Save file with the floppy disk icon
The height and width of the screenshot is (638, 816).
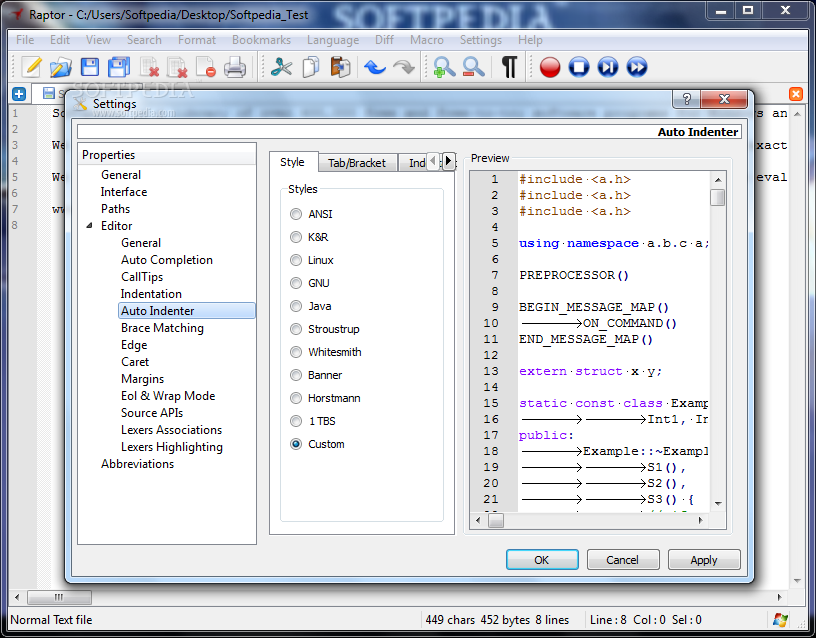(x=90, y=67)
